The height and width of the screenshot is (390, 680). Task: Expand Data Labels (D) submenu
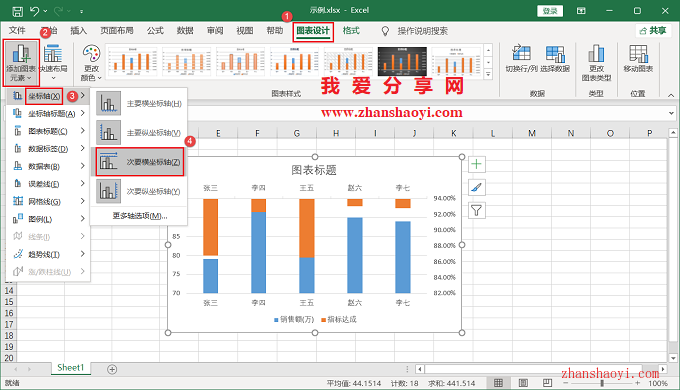(48, 149)
